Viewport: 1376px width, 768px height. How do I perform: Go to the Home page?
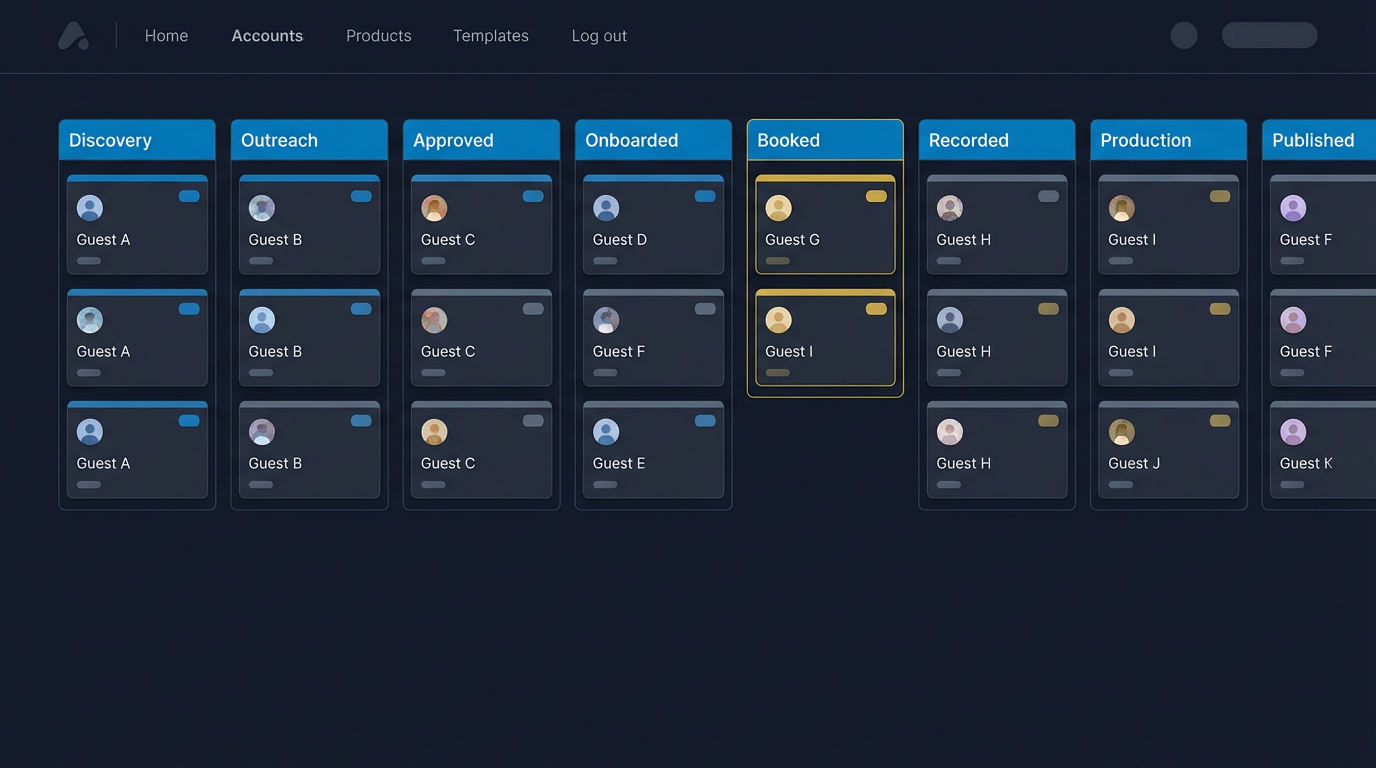(166, 36)
